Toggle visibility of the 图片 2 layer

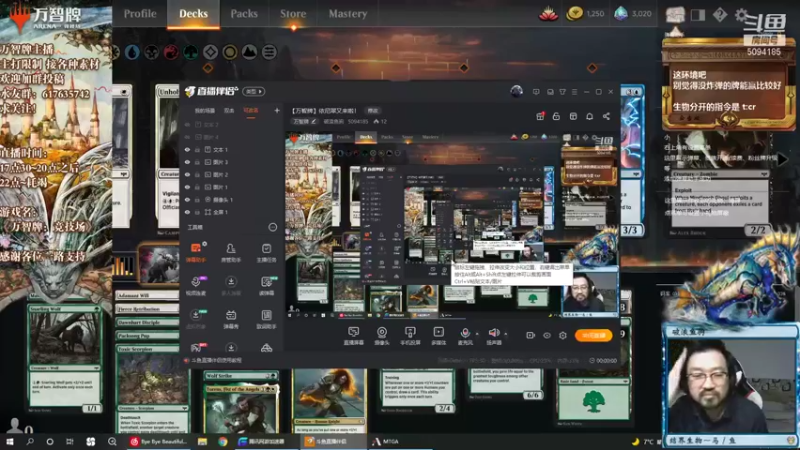point(187,174)
